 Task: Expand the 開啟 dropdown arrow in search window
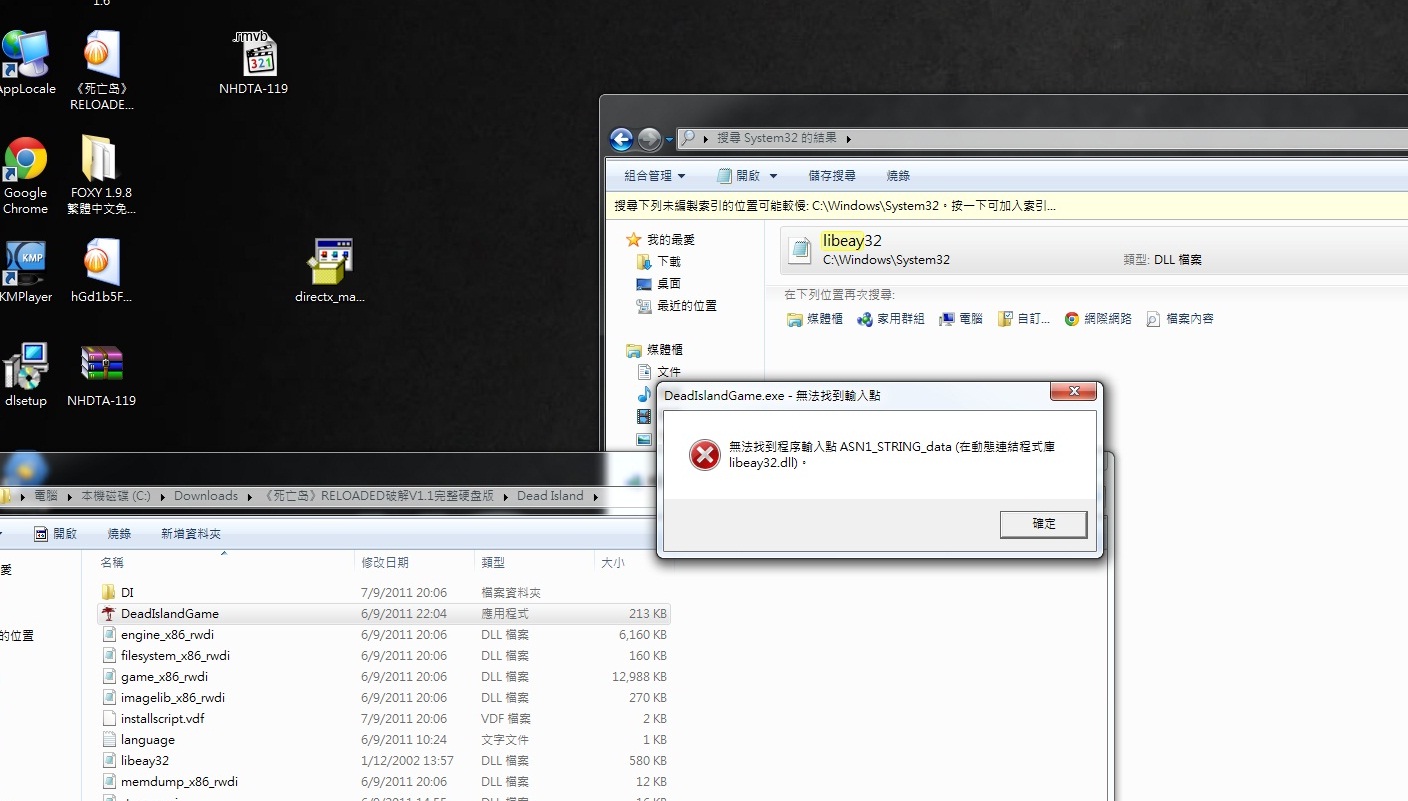(773, 176)
